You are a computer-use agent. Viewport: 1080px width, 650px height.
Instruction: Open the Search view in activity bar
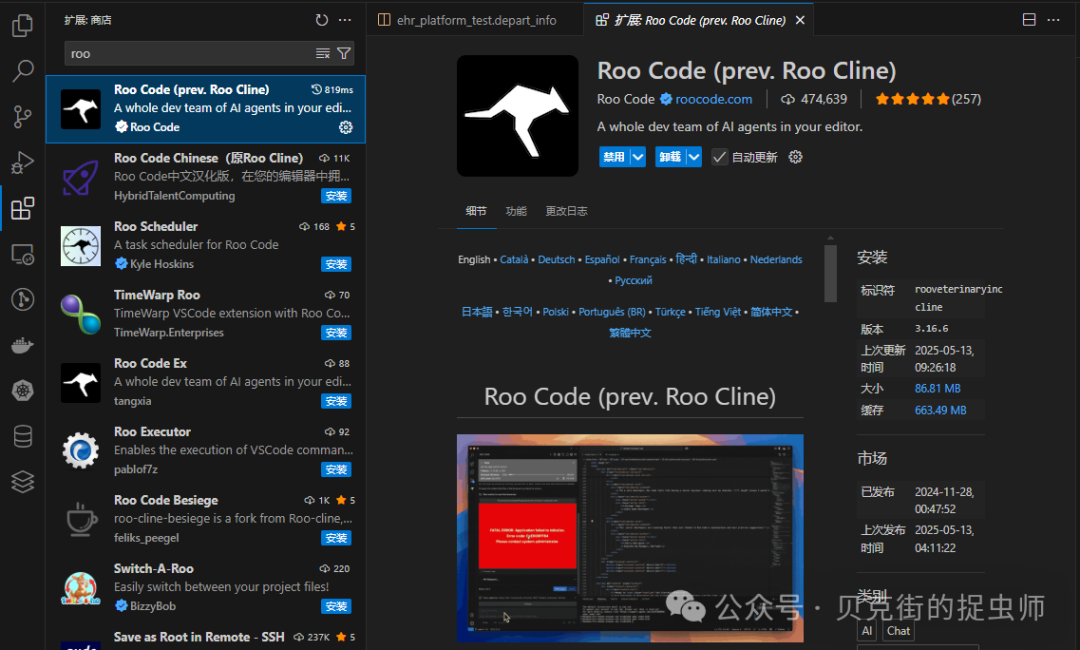click(23, 70)
